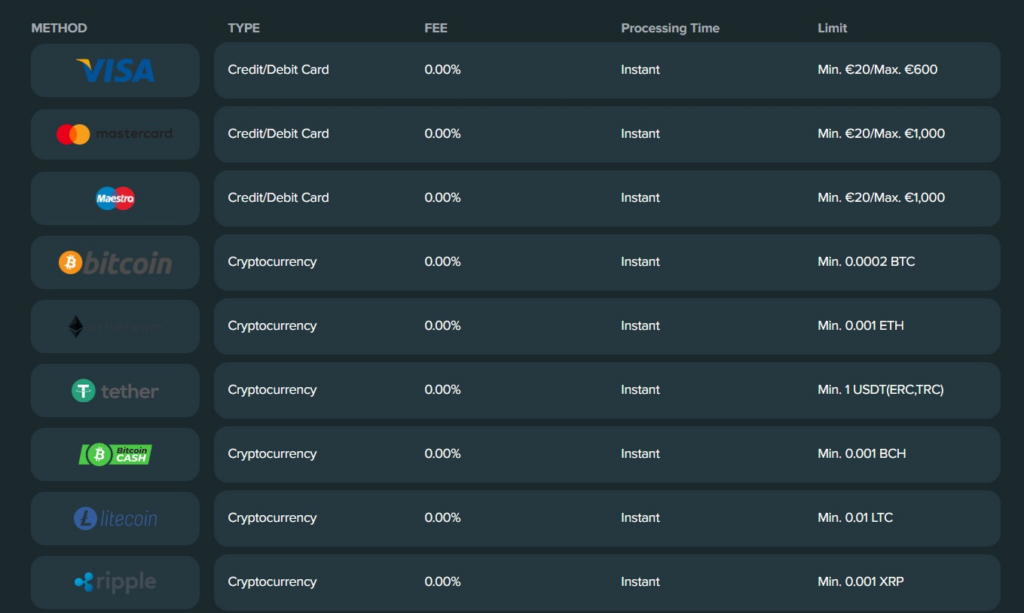Click Instant processing time in Litecoin row
The width and height of the screenshot is (1024, 613).
[x=640, y=518]
